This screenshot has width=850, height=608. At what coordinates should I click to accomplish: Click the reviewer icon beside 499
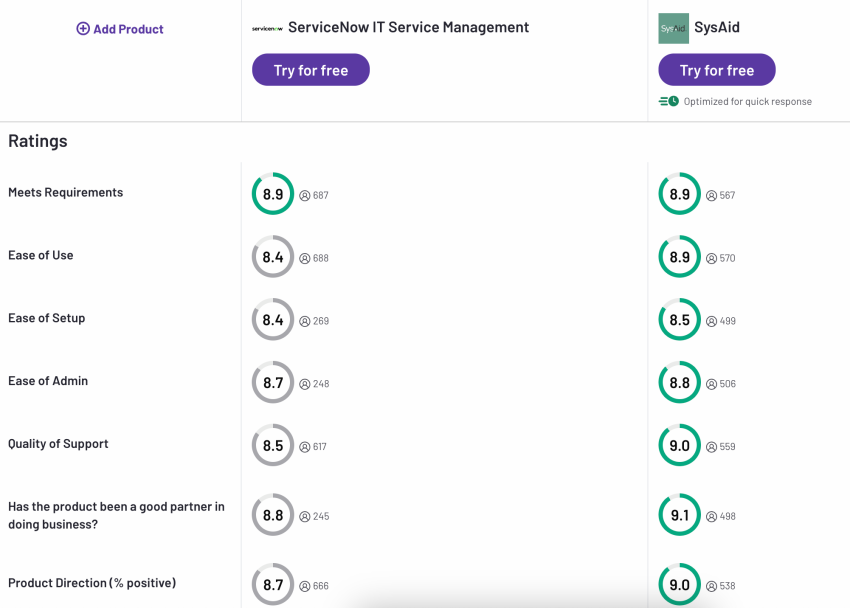[711, 321]
